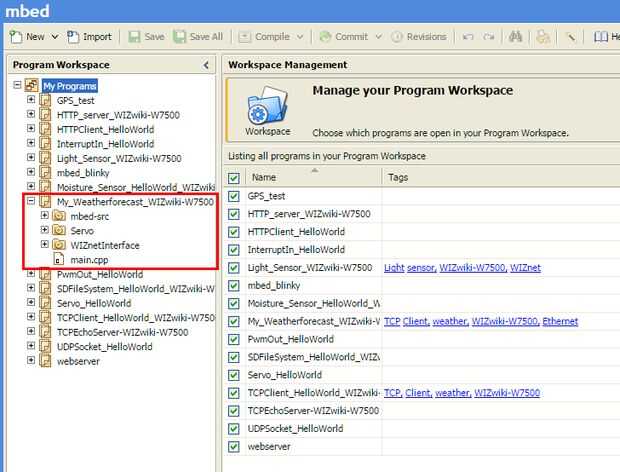Open the Commit dropdown arrow
620x472 pixels.
[x=378, y=37]
